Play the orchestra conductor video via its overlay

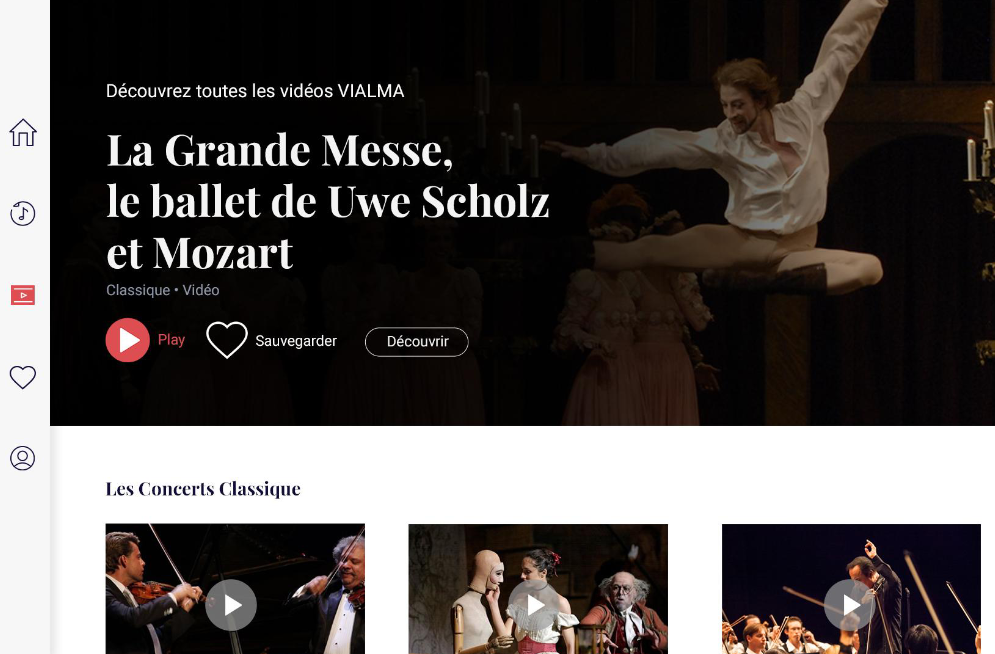(x=850, y=605)
